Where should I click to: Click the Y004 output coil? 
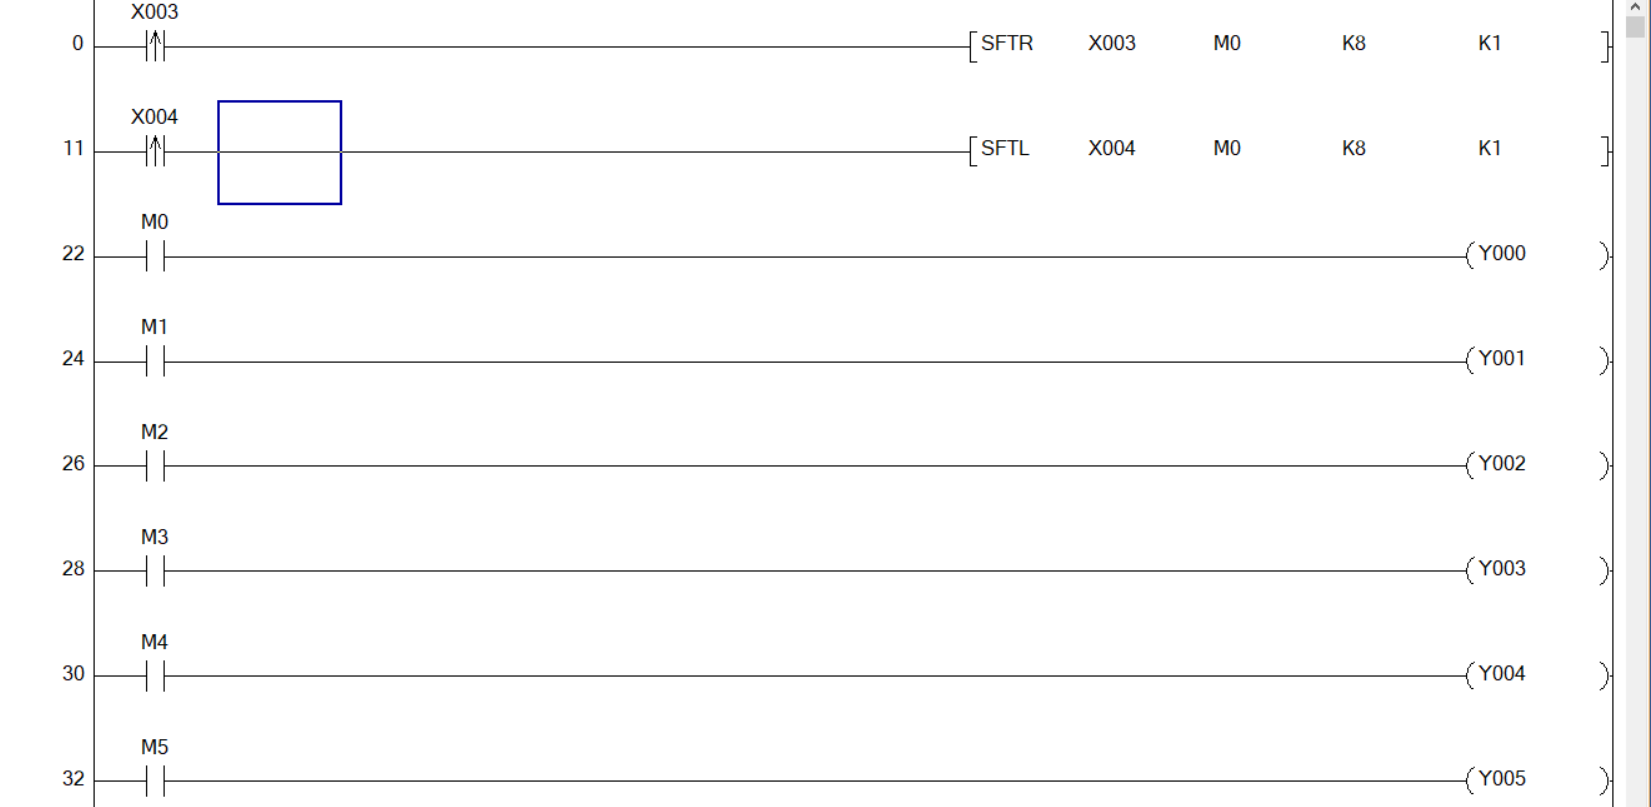pos(1501,674)
